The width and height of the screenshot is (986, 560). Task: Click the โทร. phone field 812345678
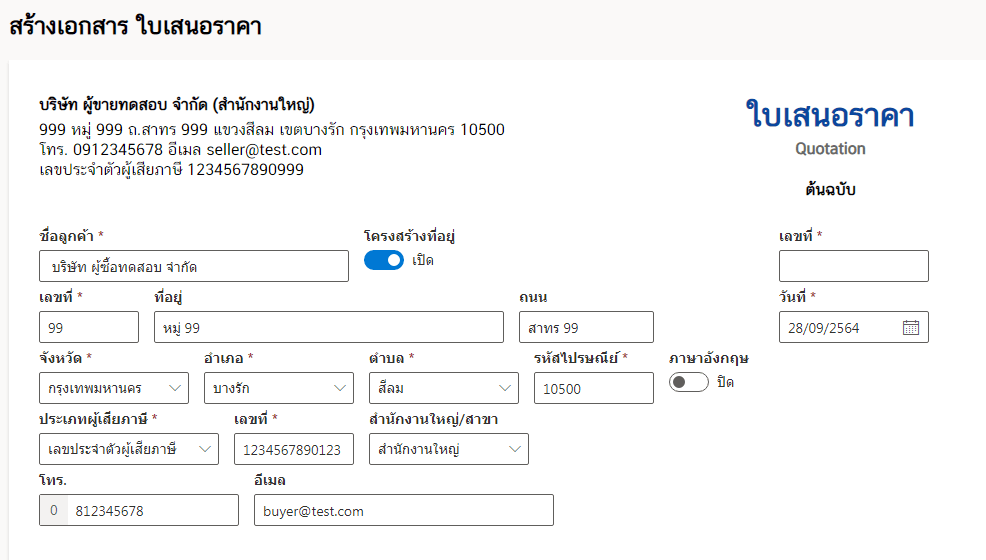[x=153, y=510]
